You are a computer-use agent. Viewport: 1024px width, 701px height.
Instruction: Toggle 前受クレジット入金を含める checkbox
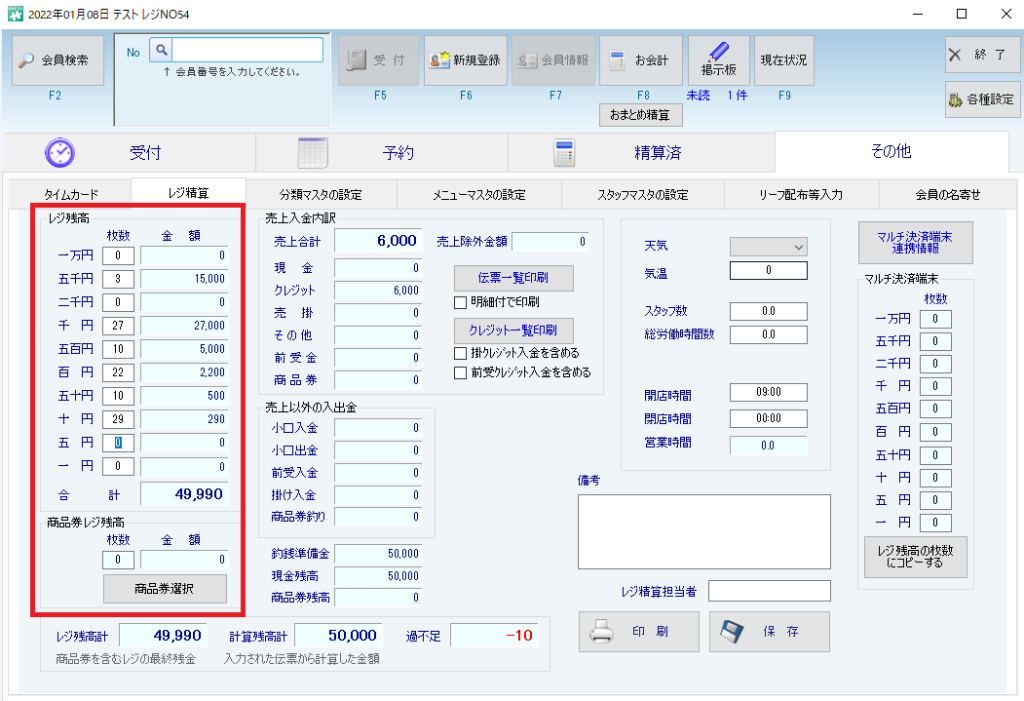[x=461, y=372]
